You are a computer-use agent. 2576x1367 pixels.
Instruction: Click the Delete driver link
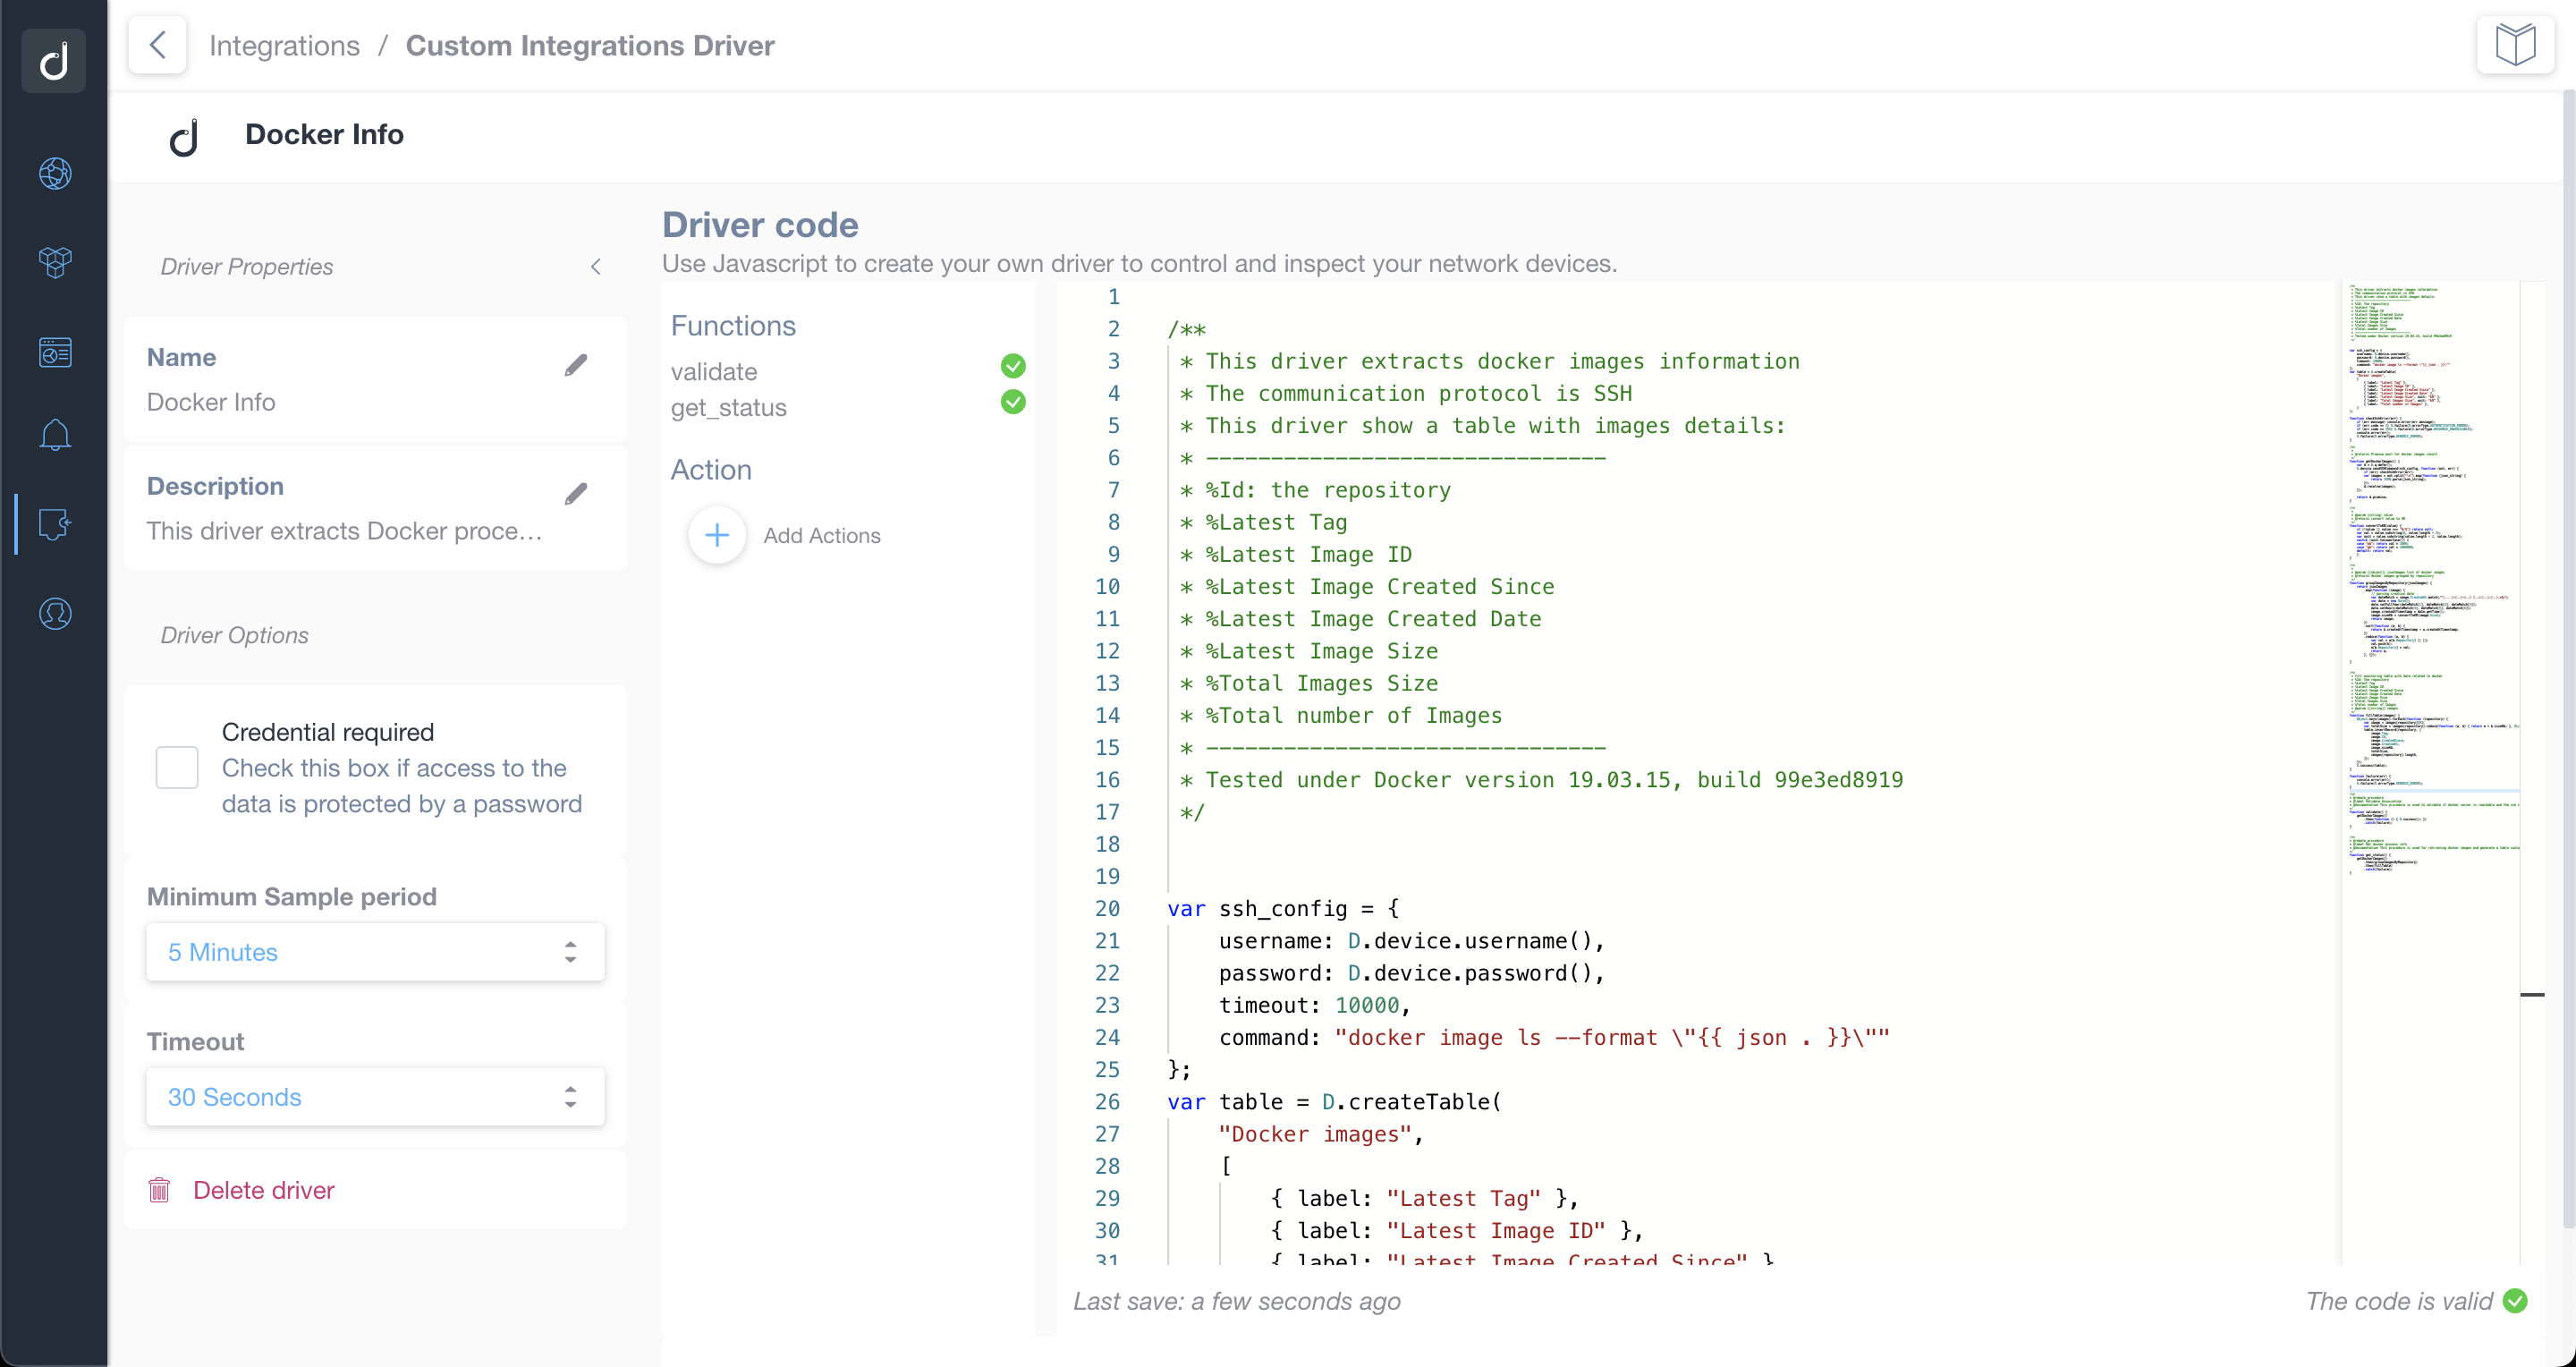[264, 1190]
